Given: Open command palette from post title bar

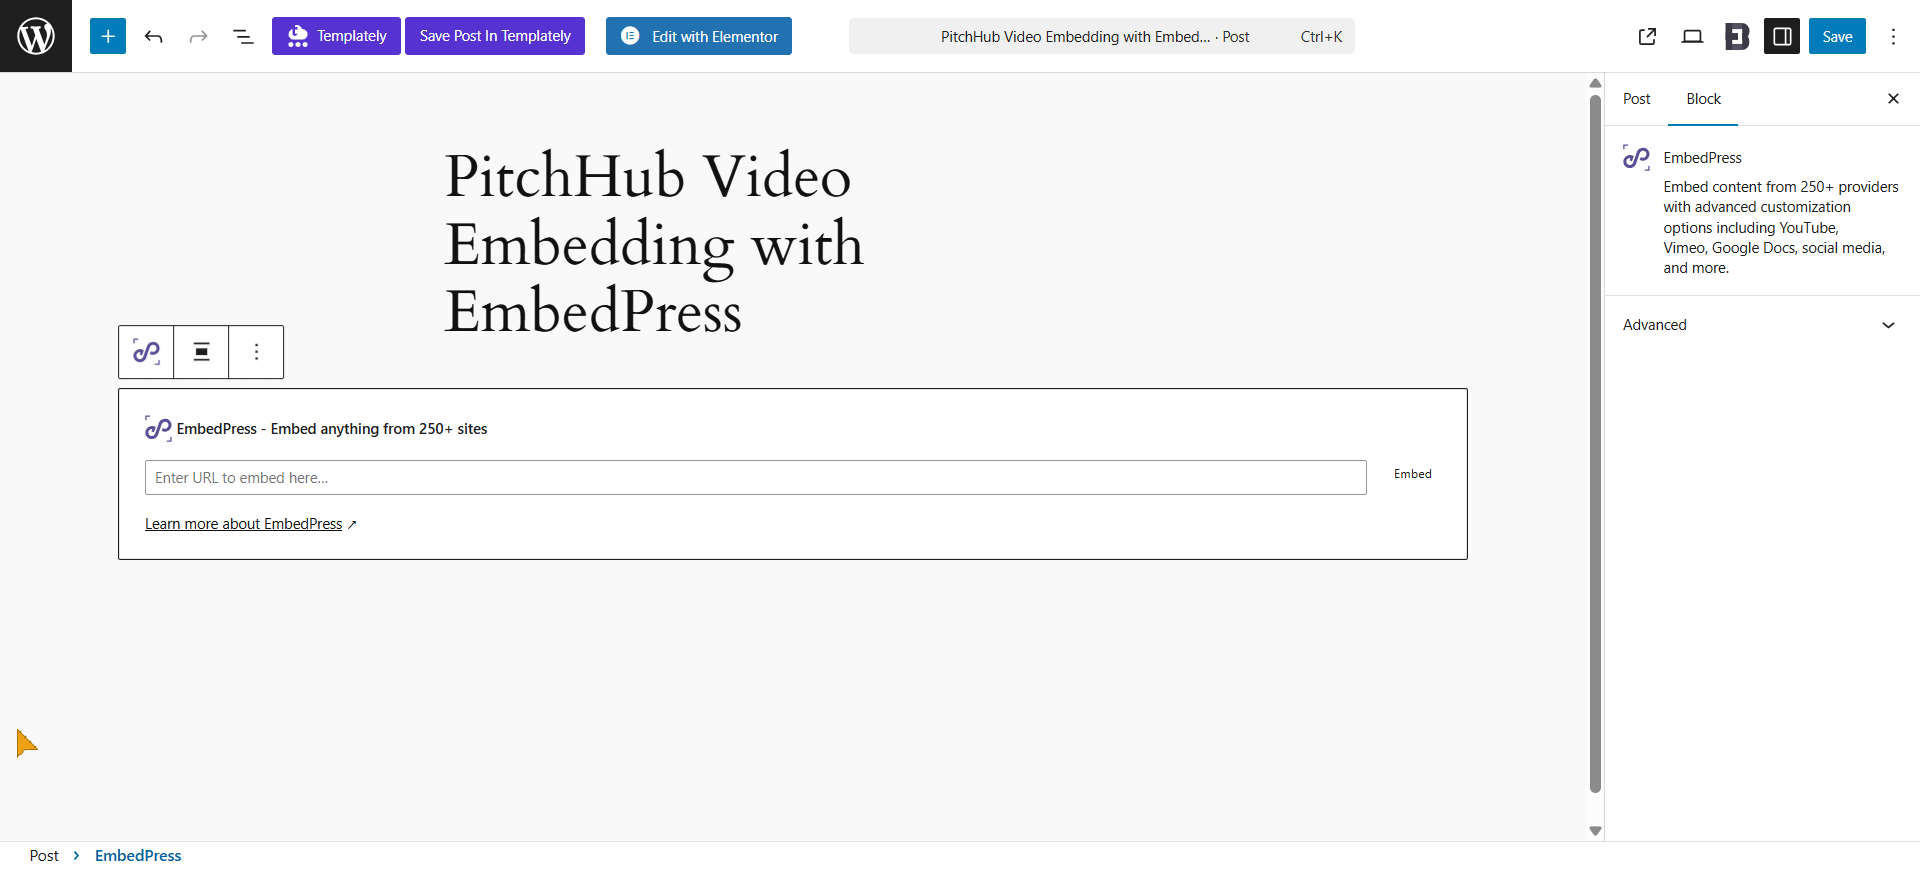Looking at the screenshot, I should (x=1101, y=36).
